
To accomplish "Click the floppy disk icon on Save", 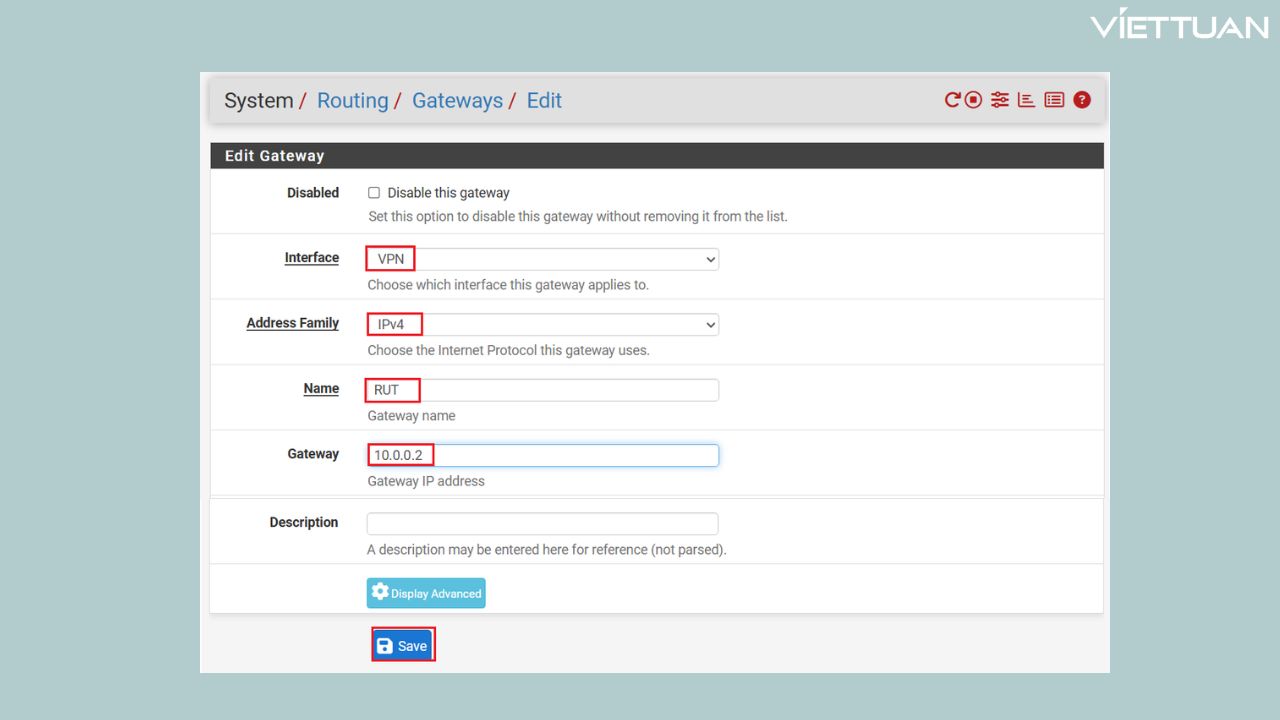I will (x=385, y=646).
